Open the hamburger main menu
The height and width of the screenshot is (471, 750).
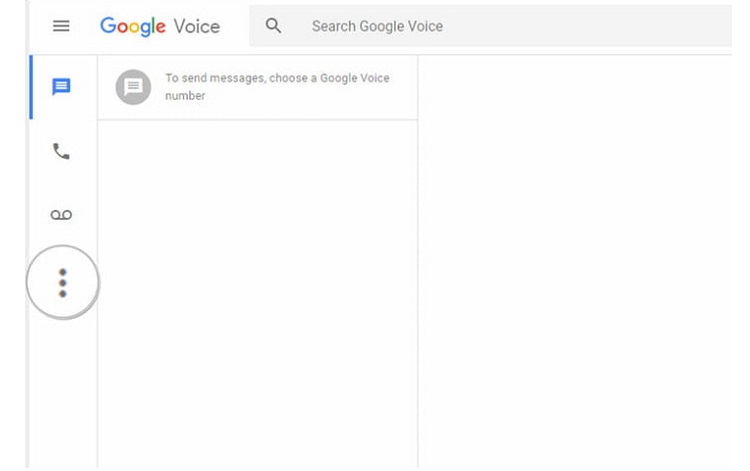click(x=61, y=26)
